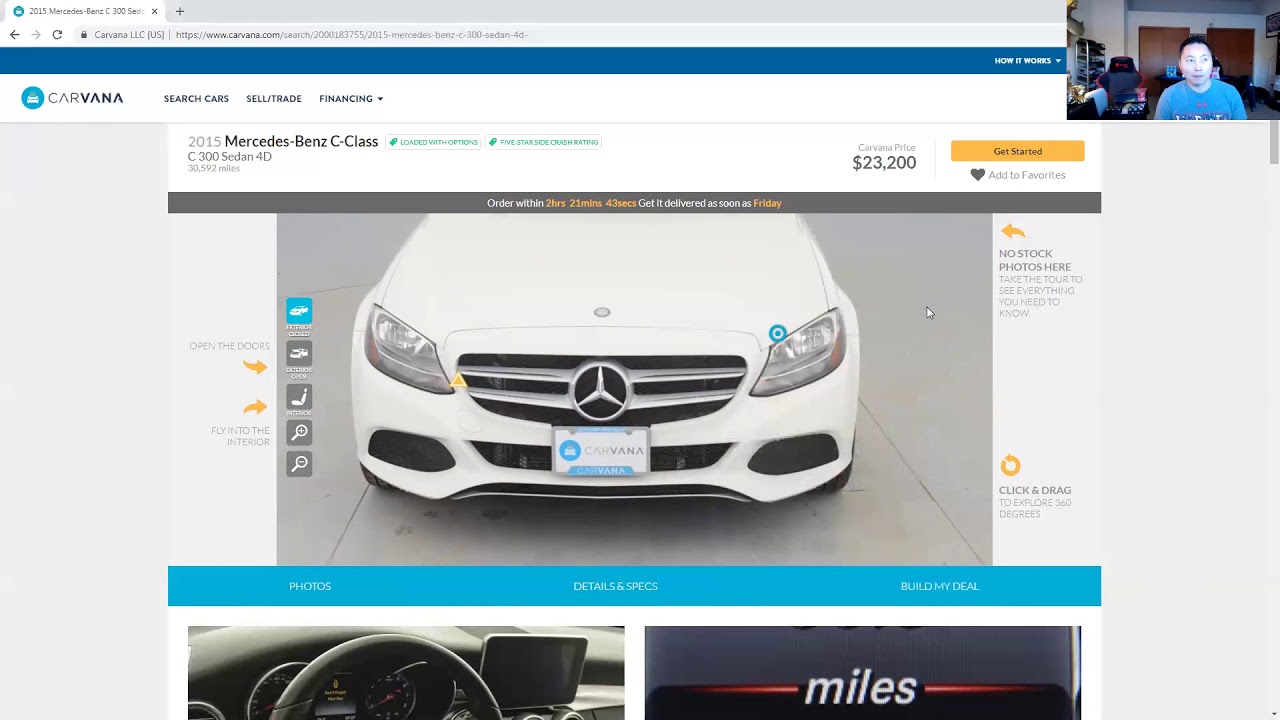Screen dimensions: 1280x720
Task: Expand the How It Works dropdown
Action: tap(1027, 61)
